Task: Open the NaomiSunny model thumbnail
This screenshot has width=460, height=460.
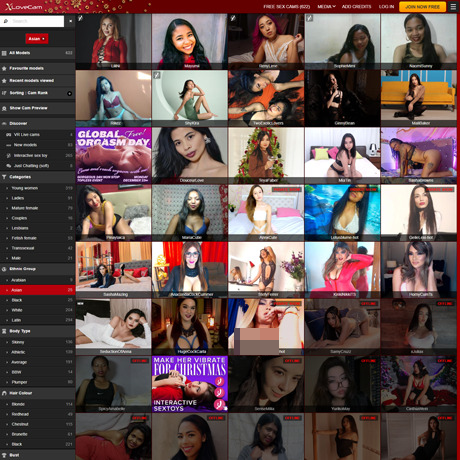Action: click(x=419, y=41)
